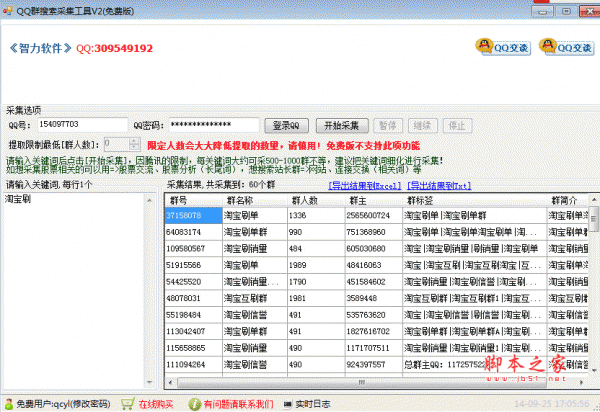Select group number cell 37158078
600x412 pixels.
tap(194, 215)
